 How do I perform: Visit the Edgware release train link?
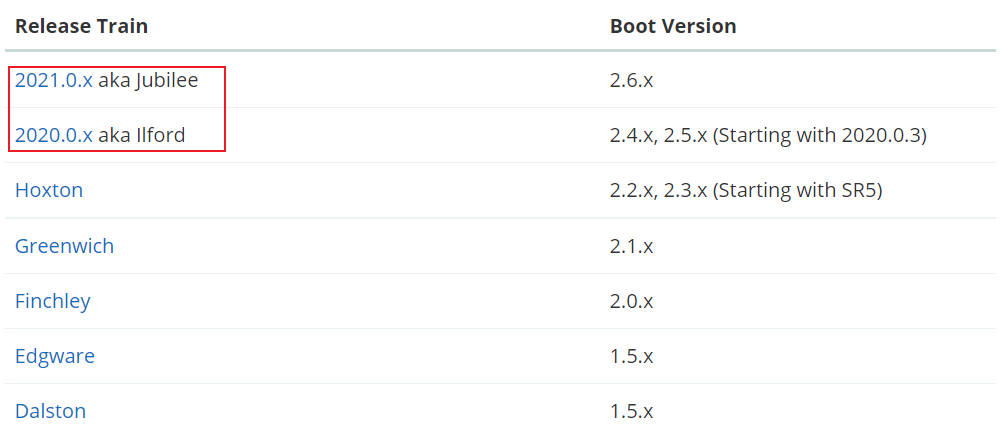[54, 356]
